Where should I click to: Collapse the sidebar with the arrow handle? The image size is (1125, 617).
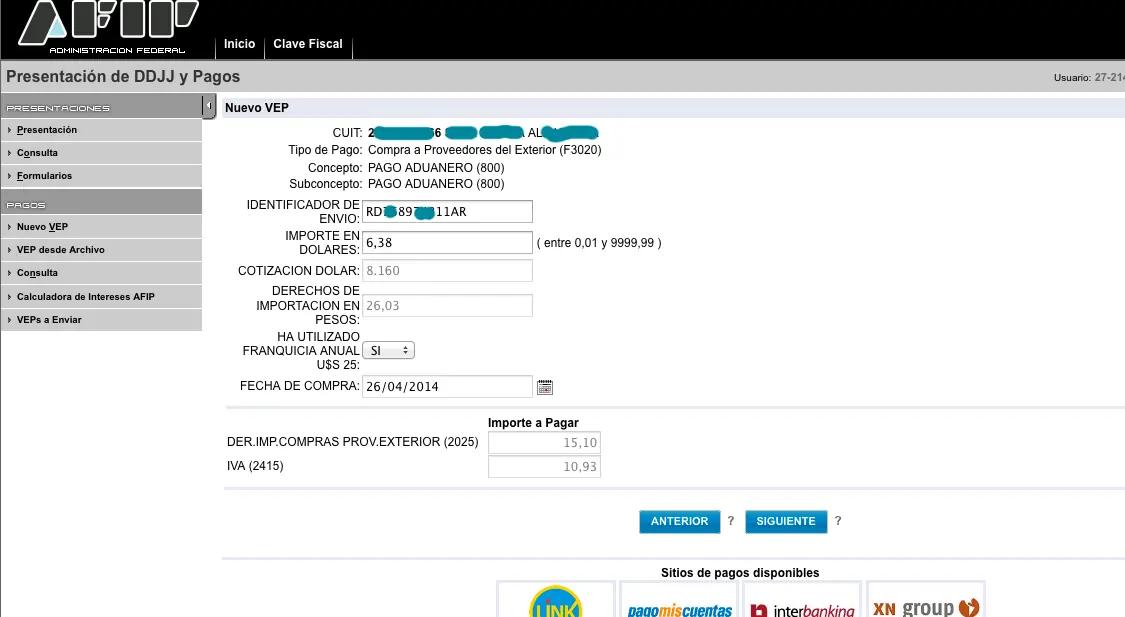[x=209, y=106]
